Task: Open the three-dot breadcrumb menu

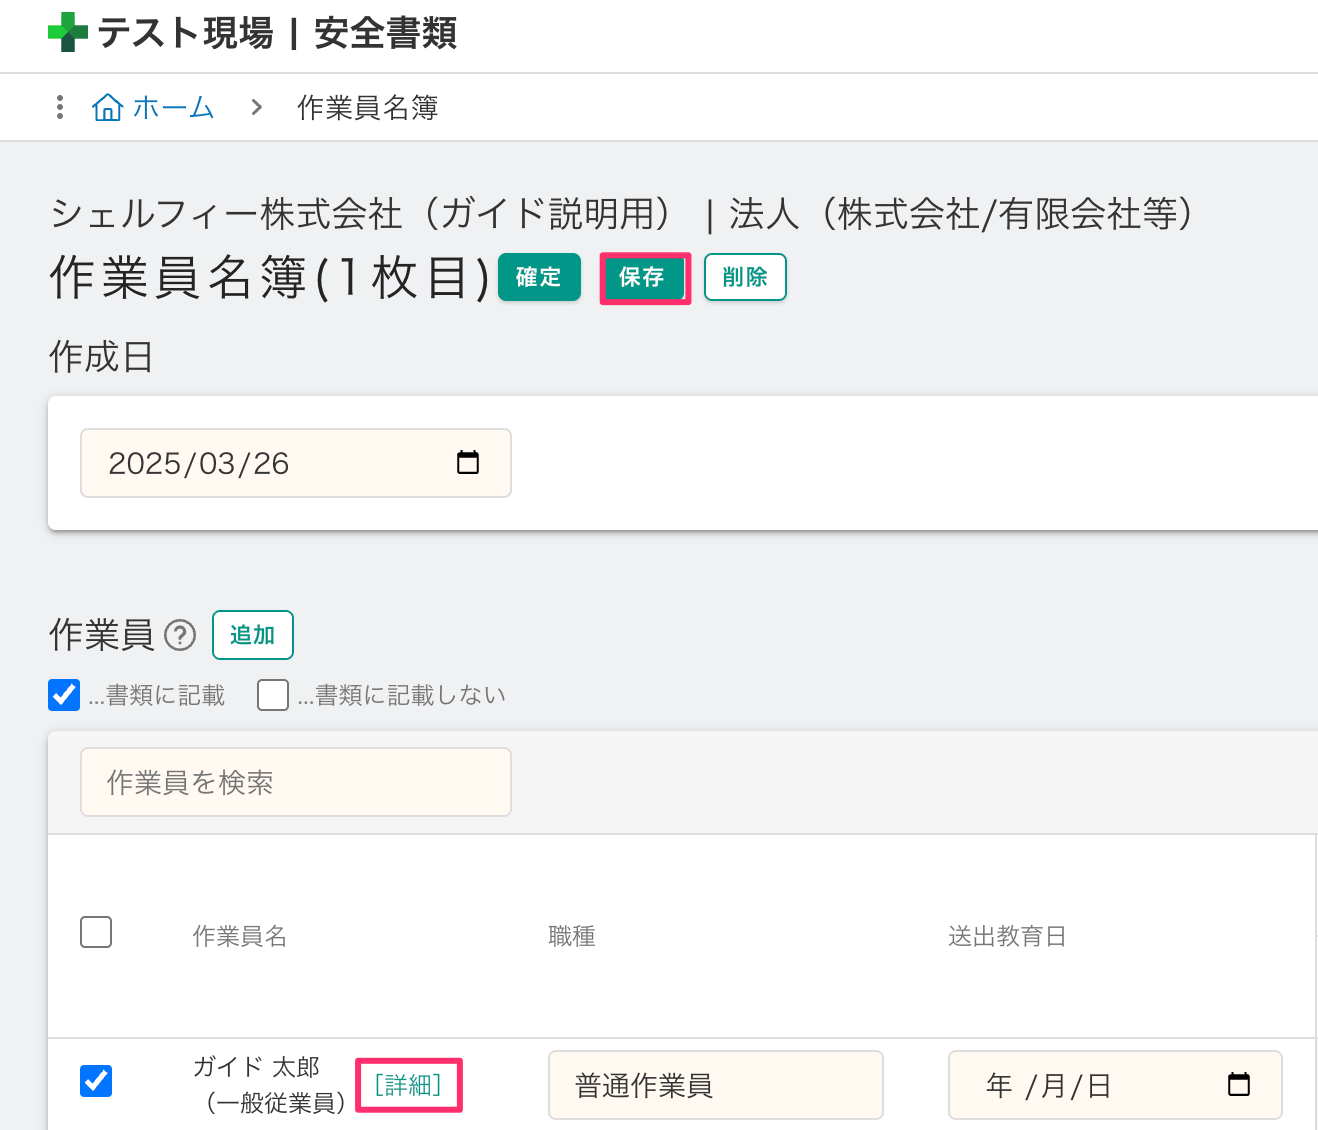Action: tap(60, 107)
